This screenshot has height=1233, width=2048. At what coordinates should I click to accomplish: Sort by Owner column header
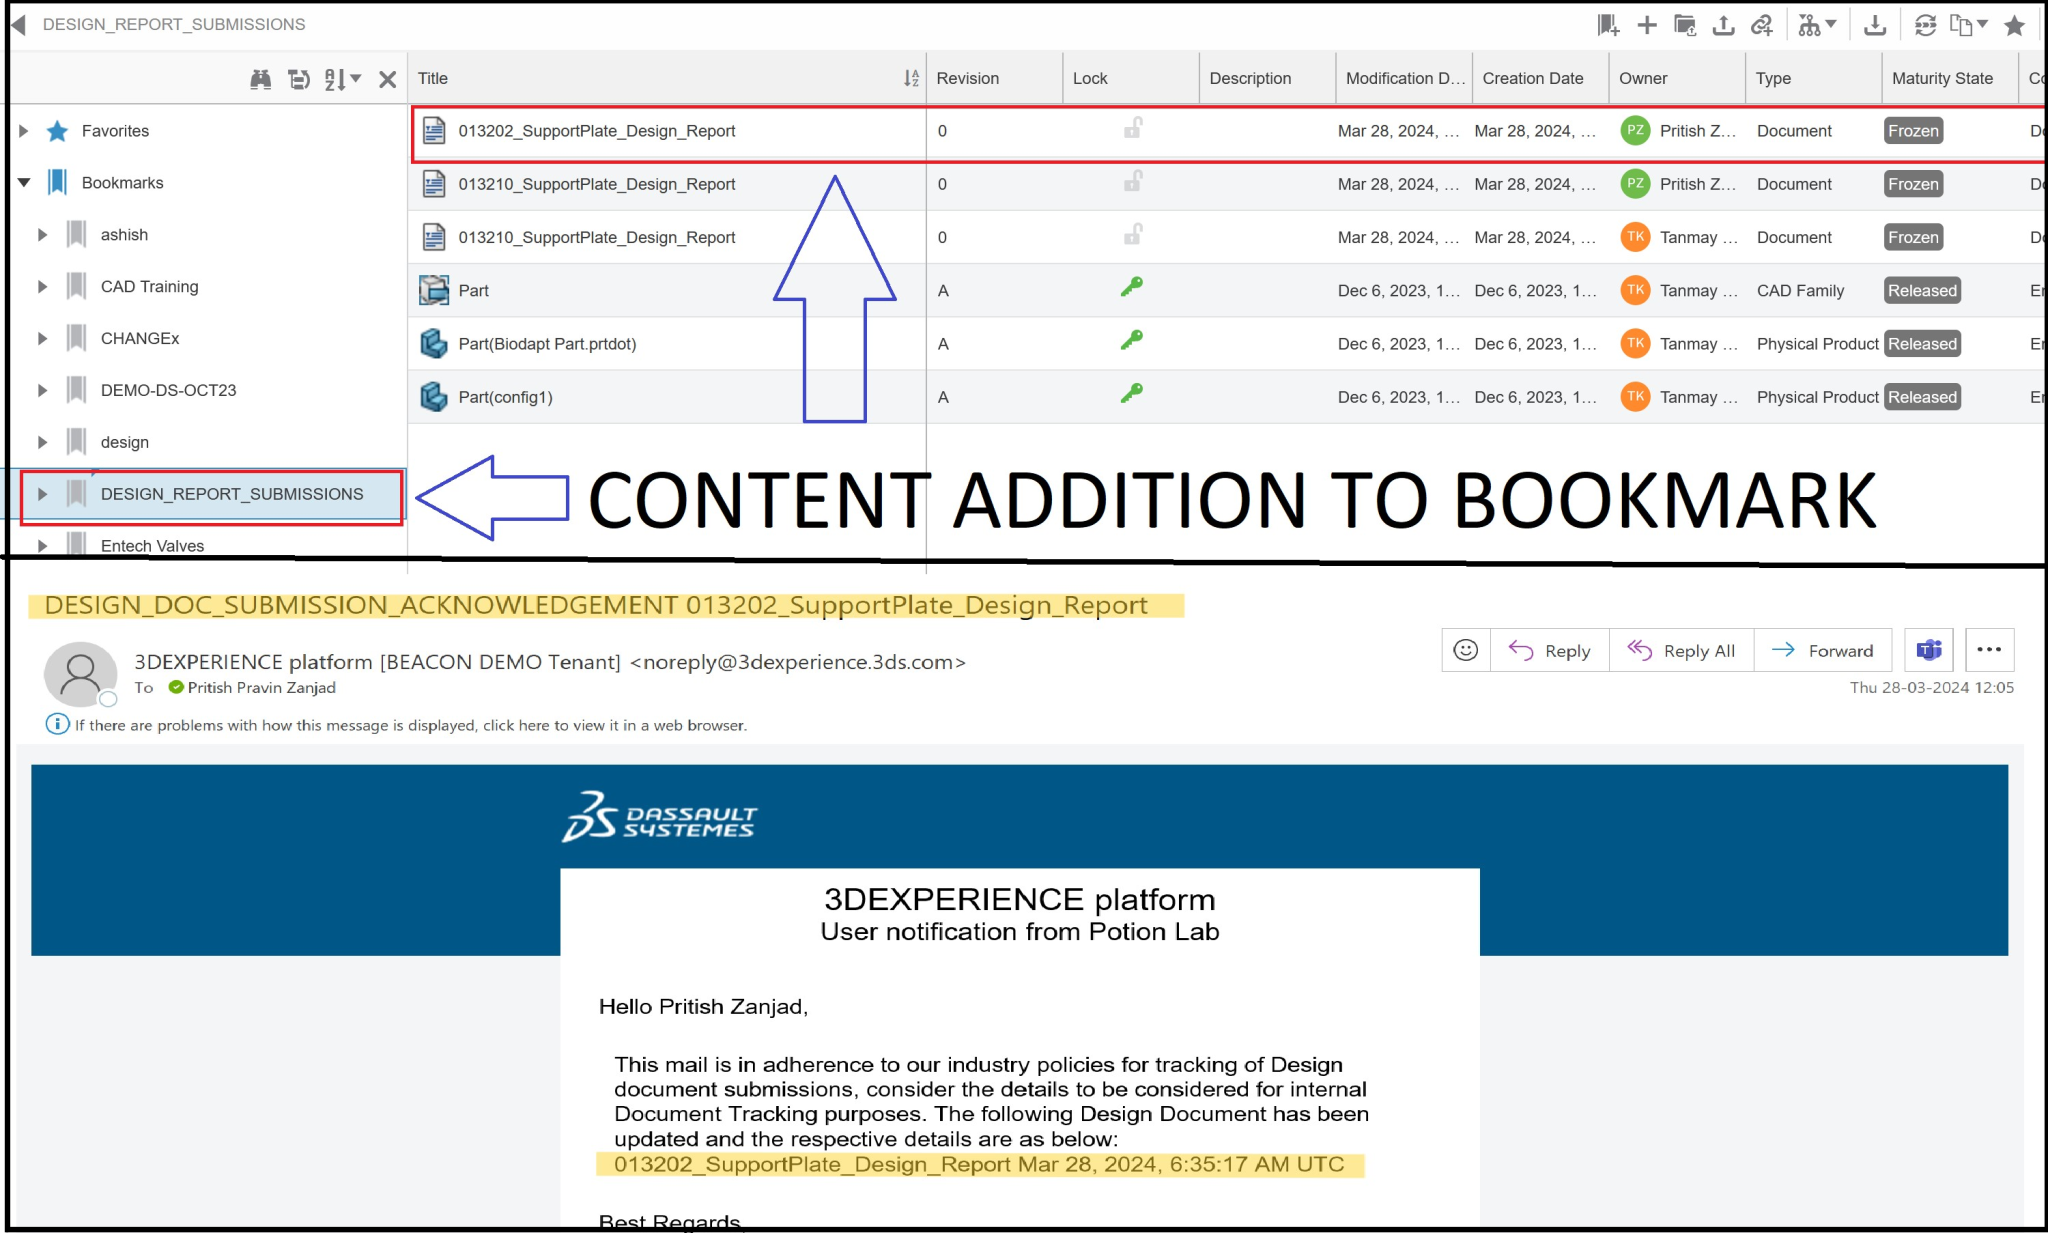[1643, 79]
